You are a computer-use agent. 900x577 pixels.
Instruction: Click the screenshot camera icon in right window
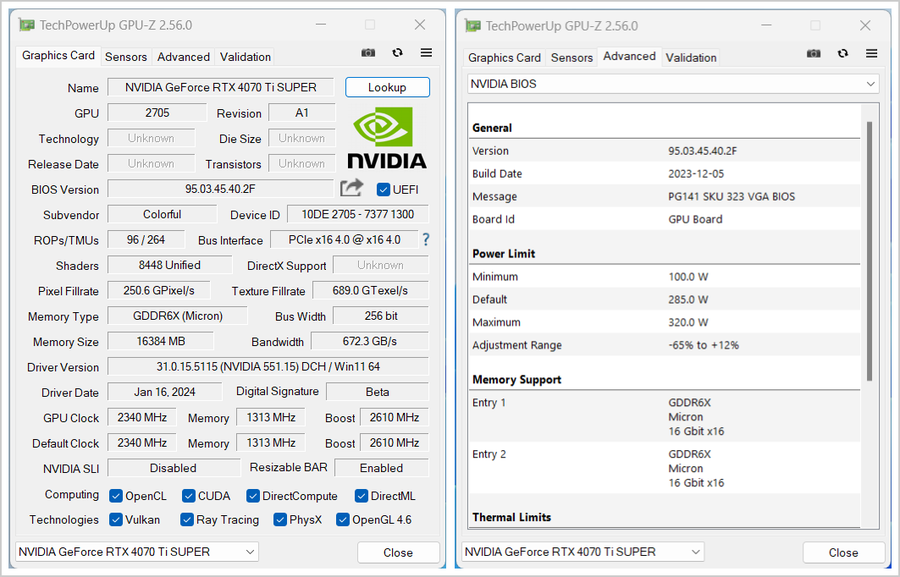(813, 53)
